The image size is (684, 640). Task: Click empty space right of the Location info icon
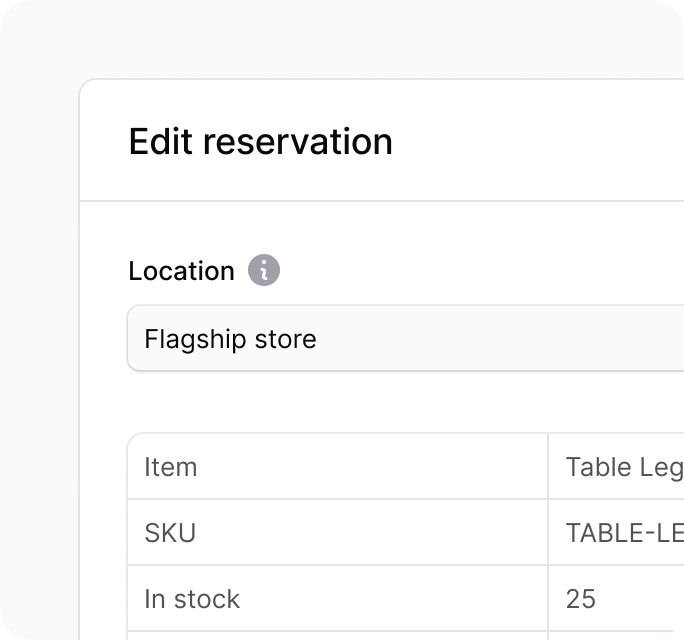coord(450,271)
